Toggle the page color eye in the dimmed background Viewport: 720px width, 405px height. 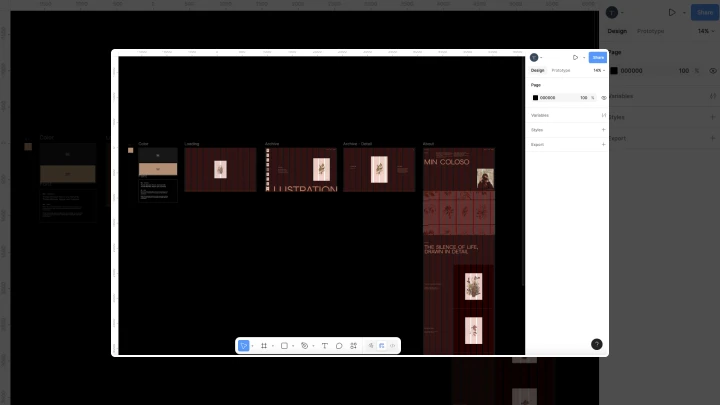pos(713,71)
